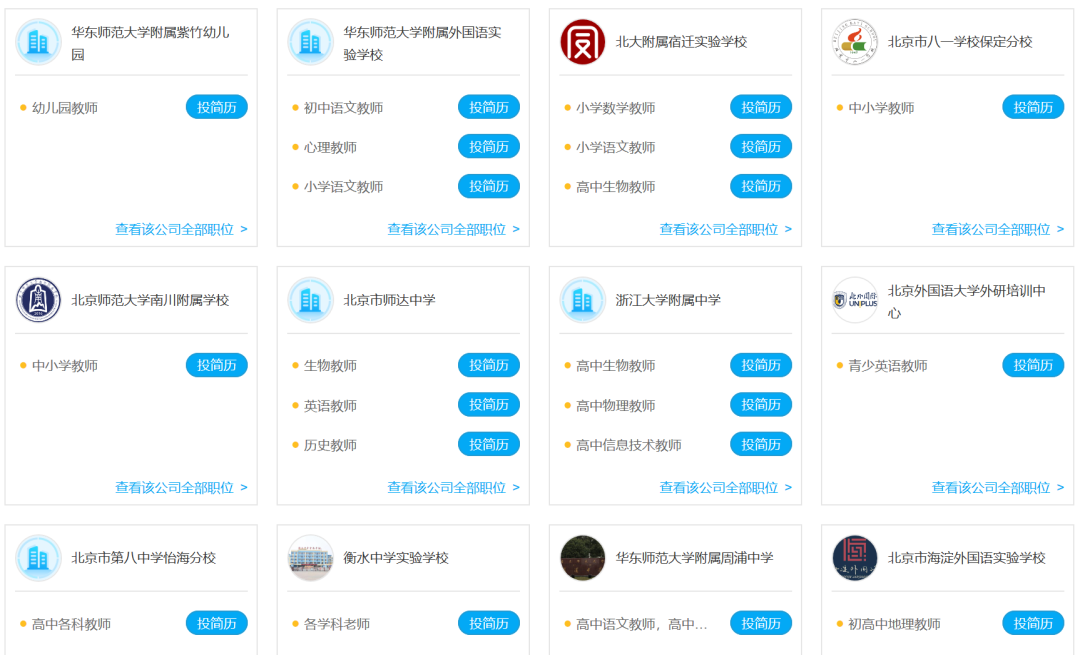Submit resume for 历史教师 position
The width and height of the screenshot is (1080, 655).
[x=489, y=444]
